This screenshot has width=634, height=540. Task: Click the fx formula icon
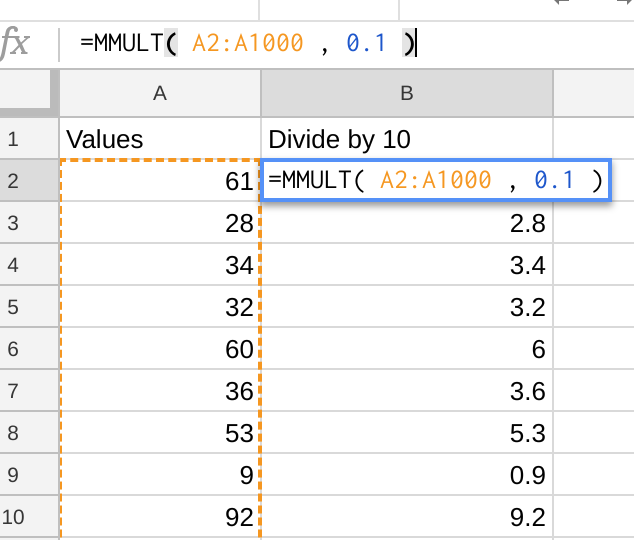pyautogui.click(x=15, y=43)
